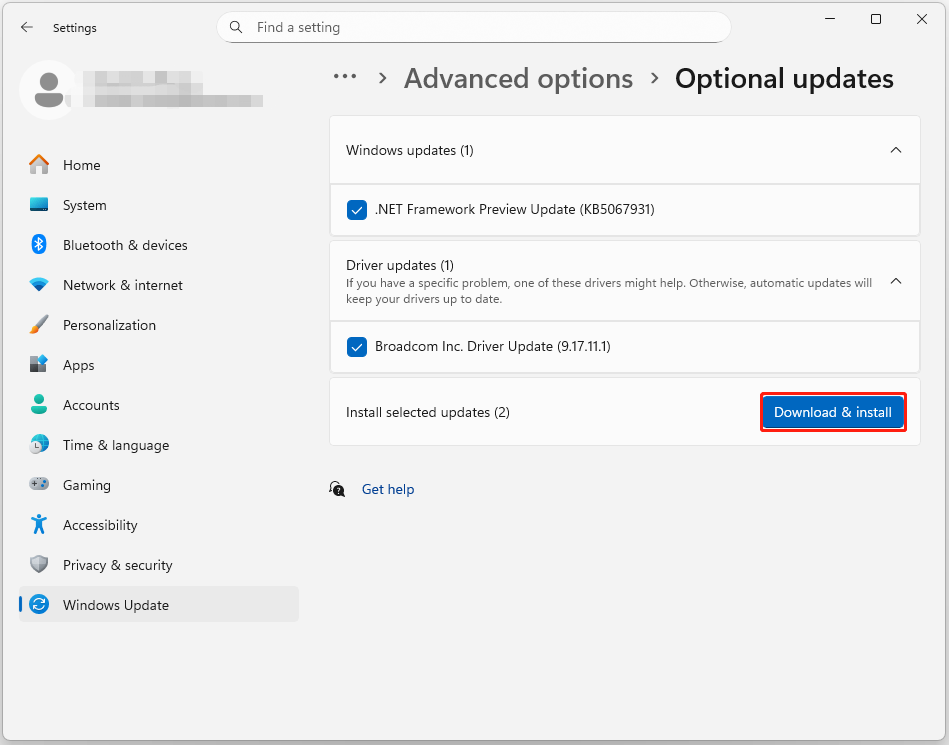Click the Network & internet globe icon

click(x=40, y=285)
